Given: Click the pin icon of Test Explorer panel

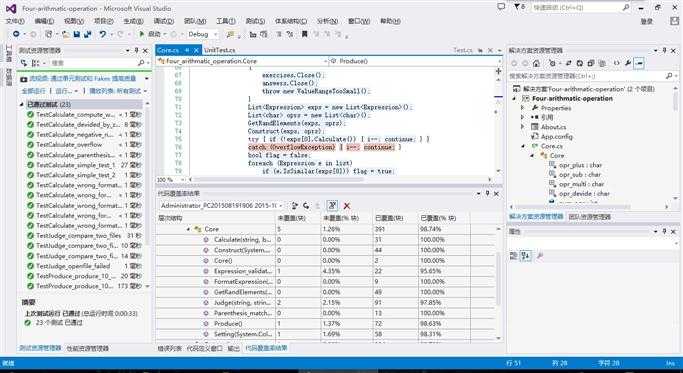Looking at the screenshot, I should [136, 51].
